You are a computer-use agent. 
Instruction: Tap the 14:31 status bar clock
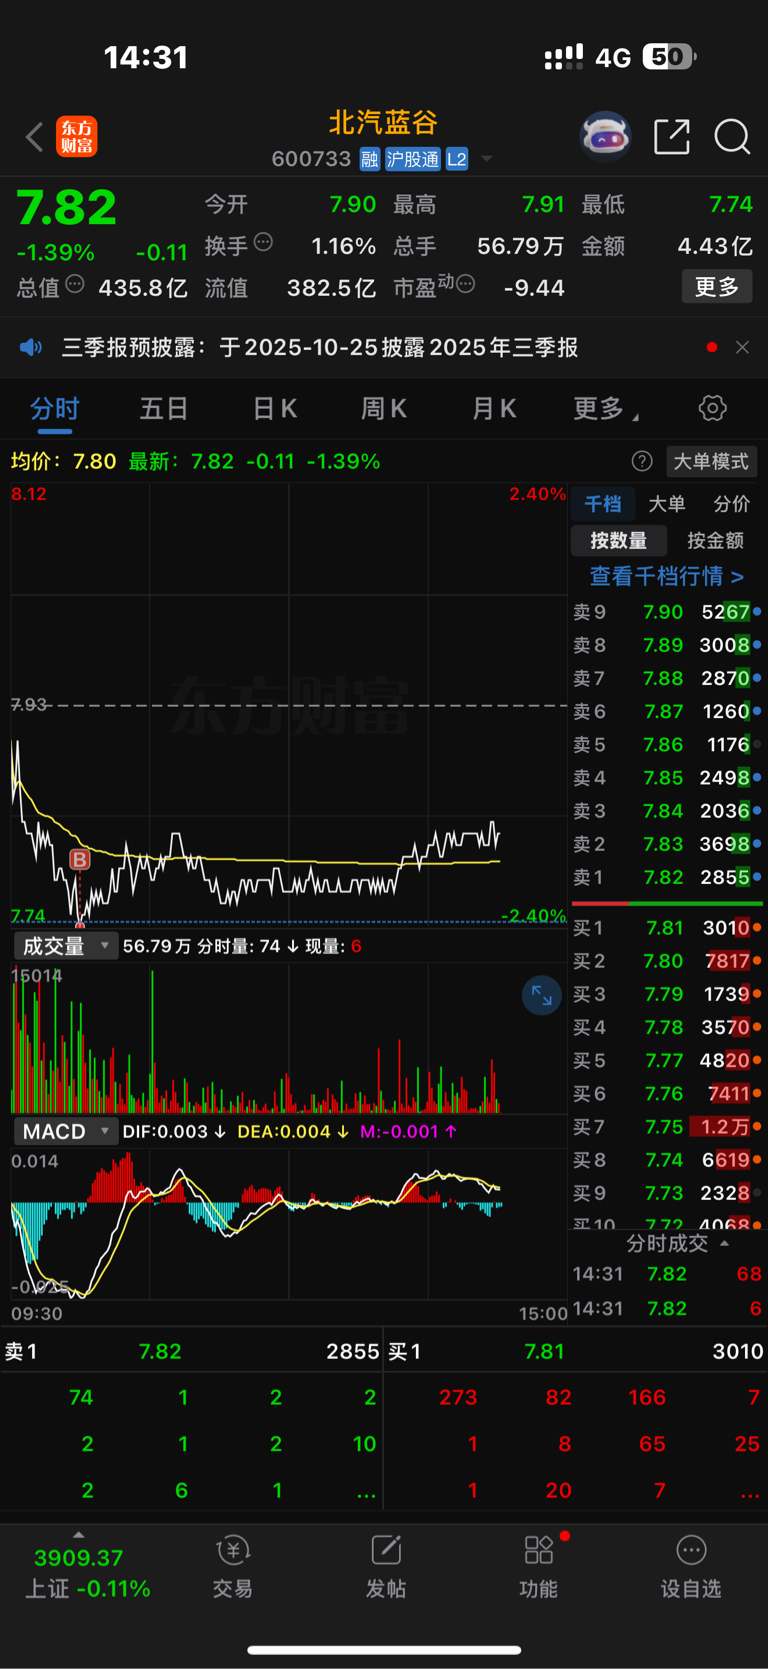[x=146, y=58]
